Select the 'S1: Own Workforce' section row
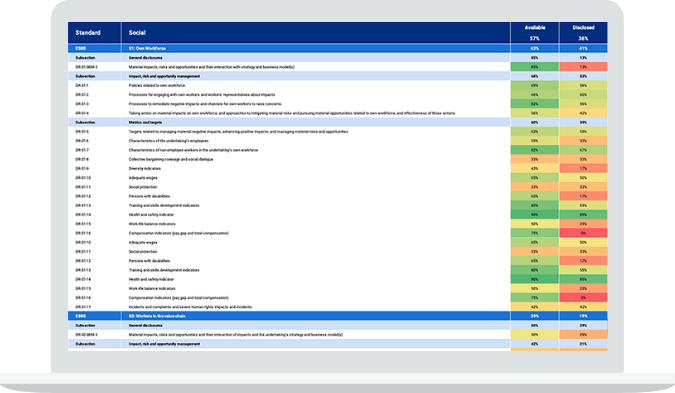This screenshot has height=393, width=675. click(x=338, y=48)
